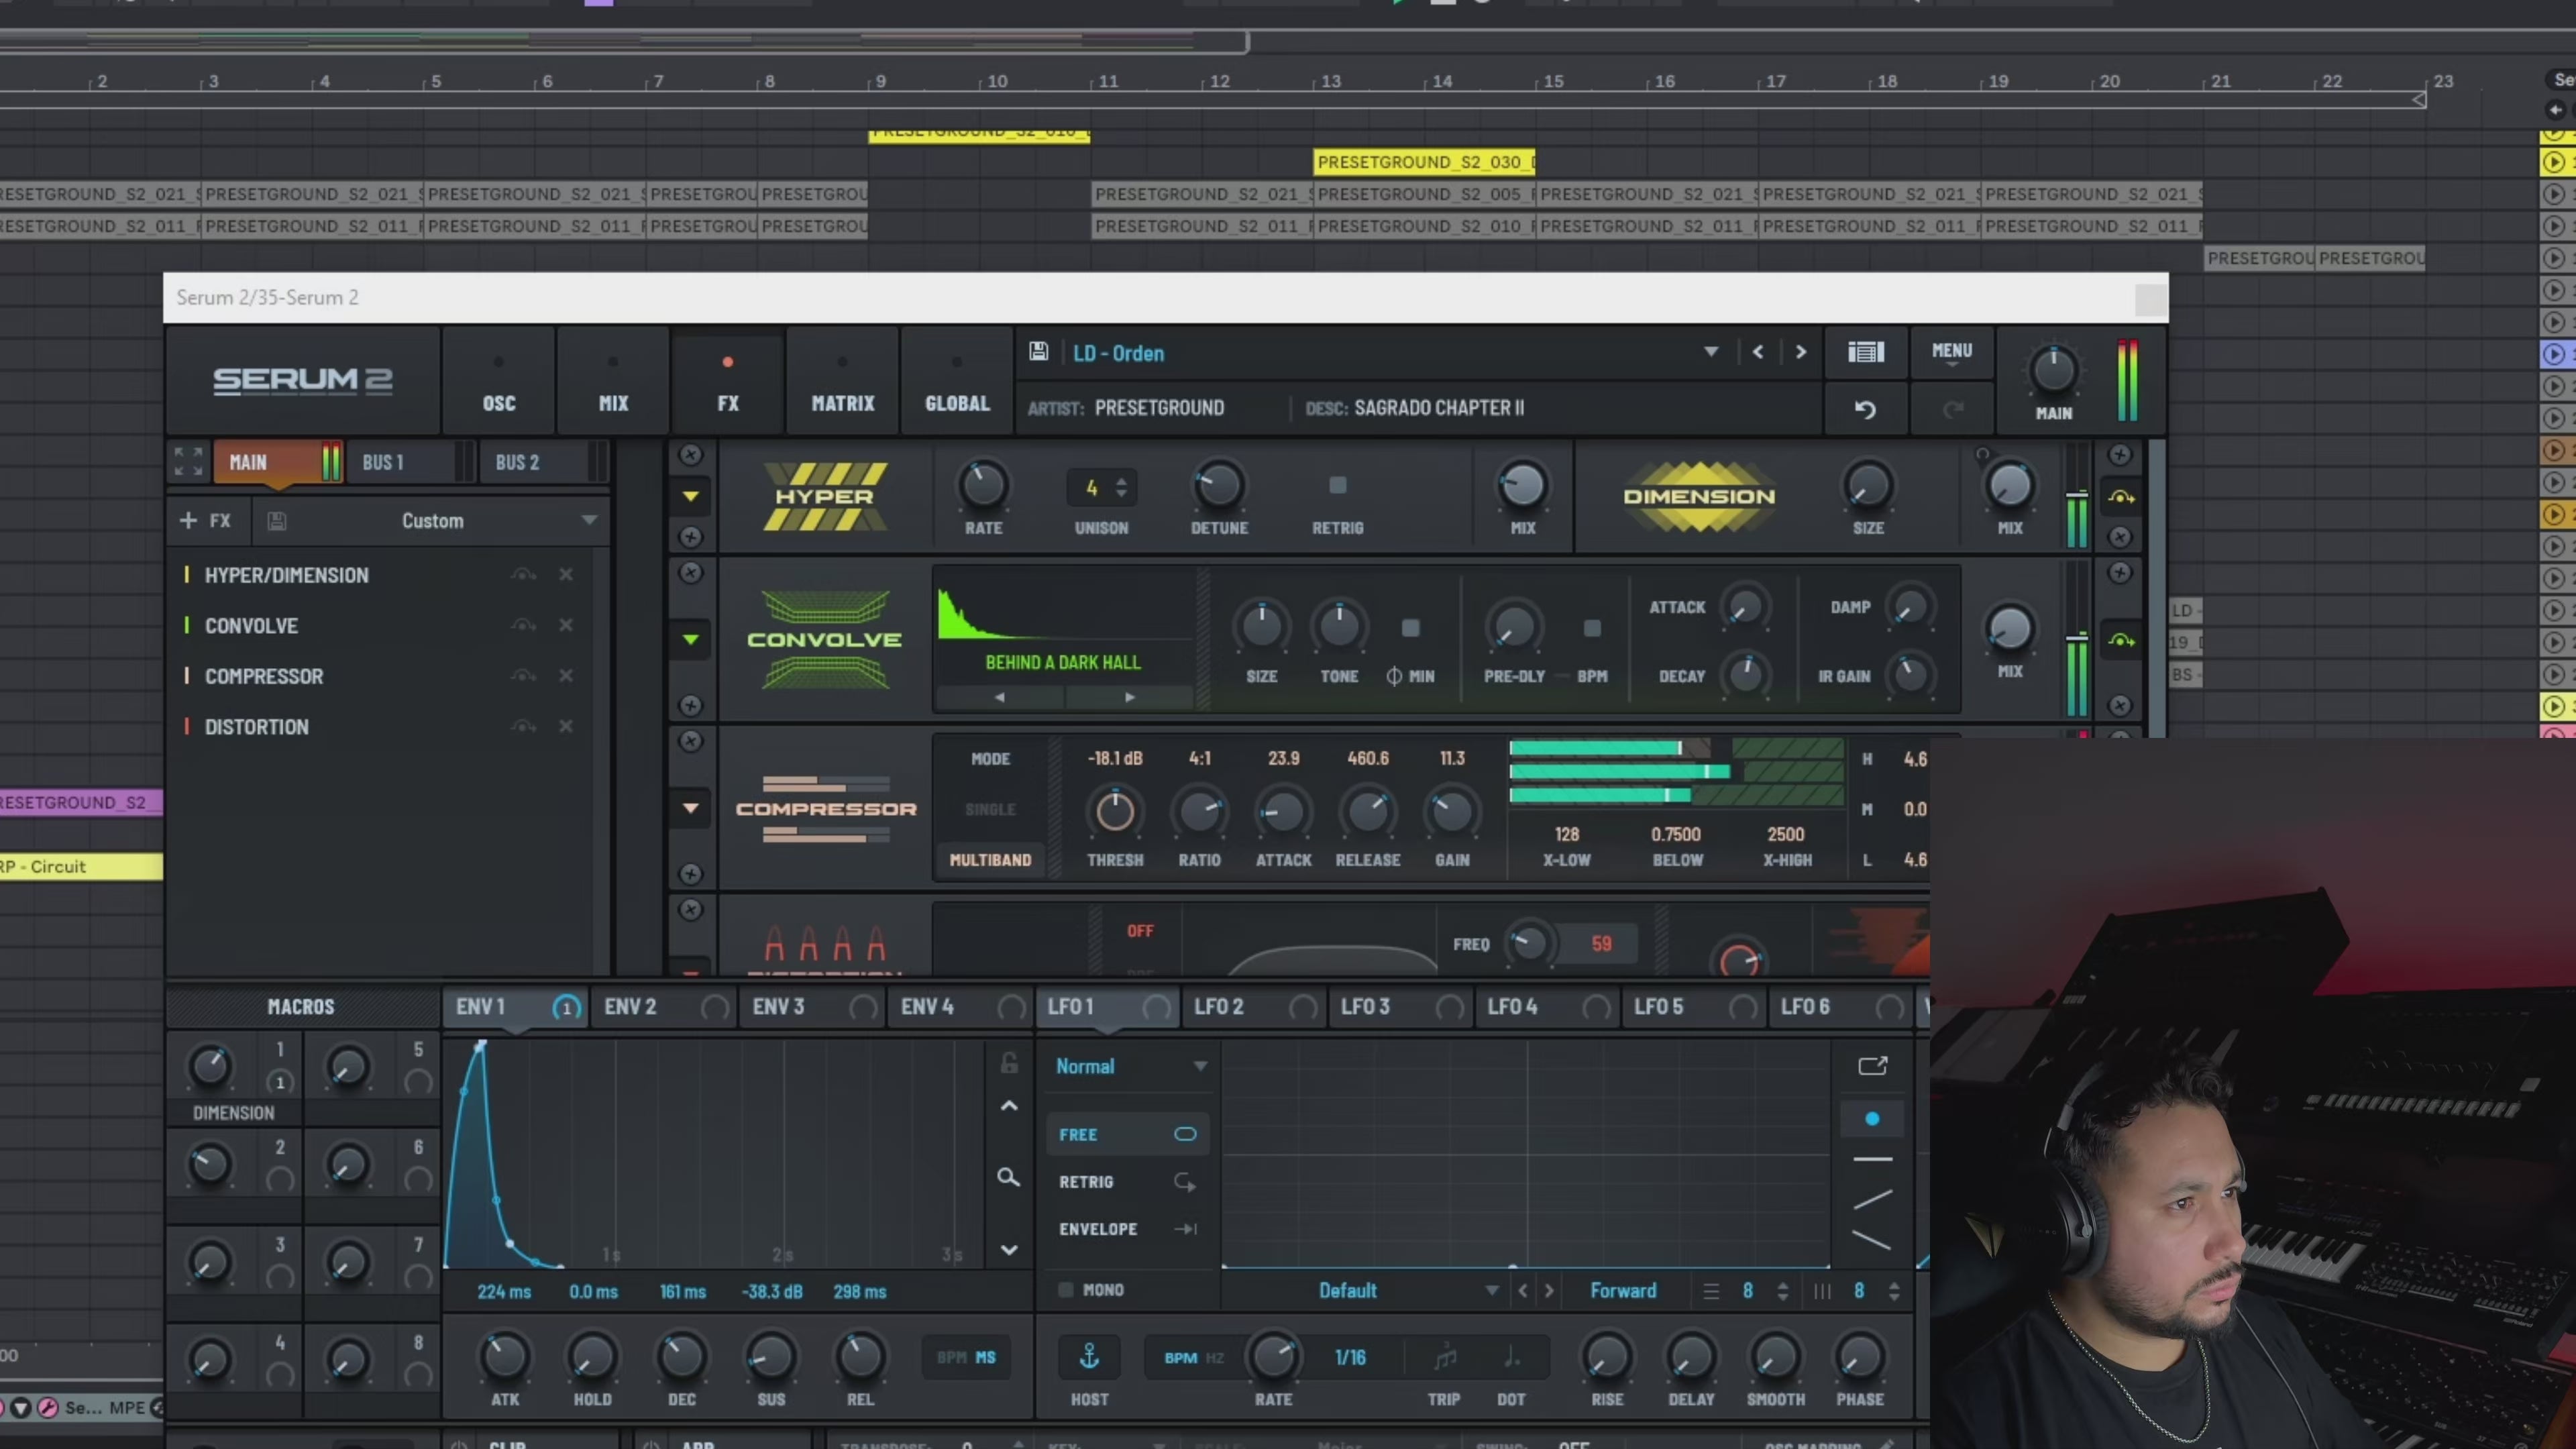Image resolution: width=2576 pixels, height=1449 pixels.
Task: Click the LFO host anchor icon
Action: 1089,1356
